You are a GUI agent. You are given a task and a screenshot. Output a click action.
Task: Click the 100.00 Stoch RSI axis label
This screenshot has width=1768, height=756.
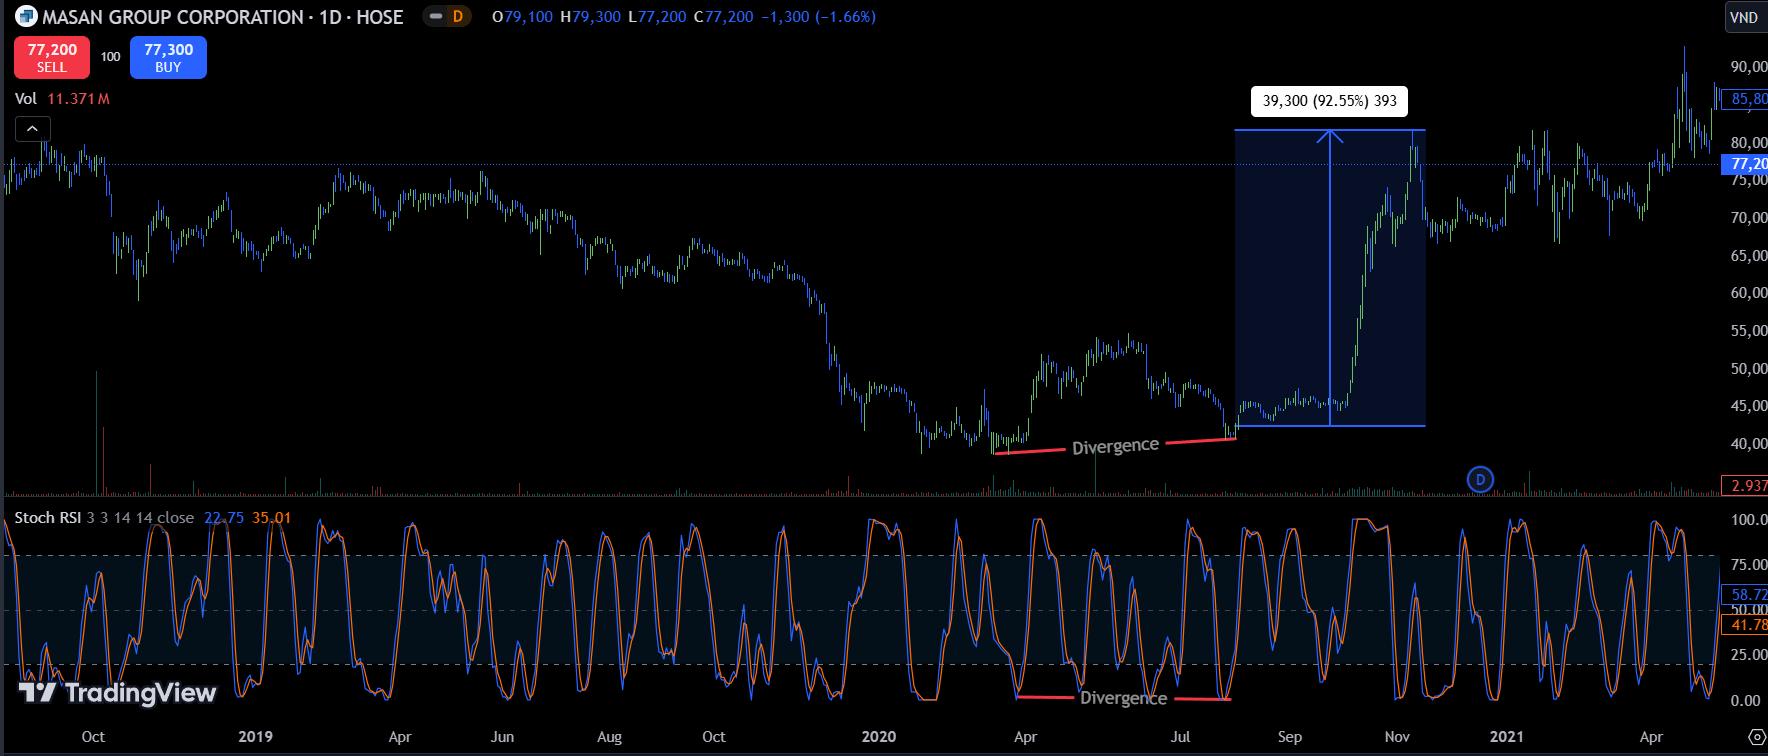coord(1747,520)
